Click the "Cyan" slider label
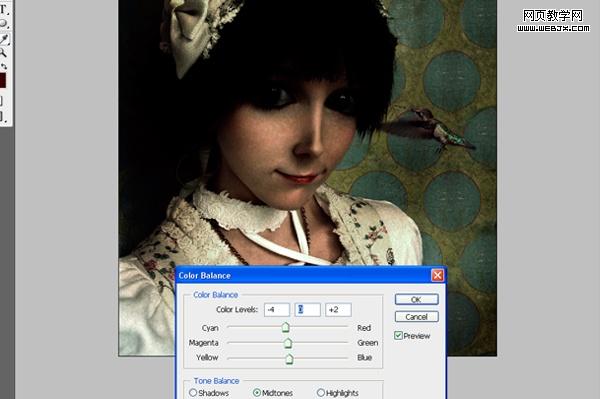 tap(210, 328)
